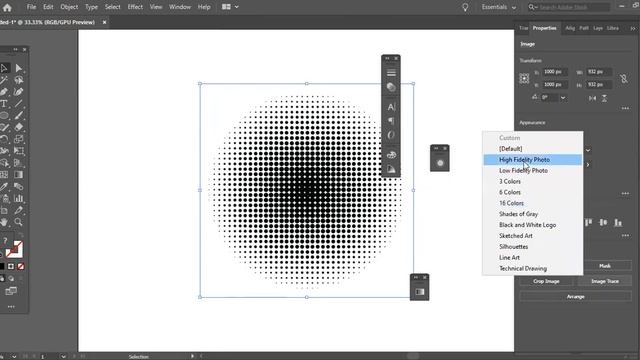Open the Object menu
The height and width of the screenshot is (360, 640).
tap(69, 7)
